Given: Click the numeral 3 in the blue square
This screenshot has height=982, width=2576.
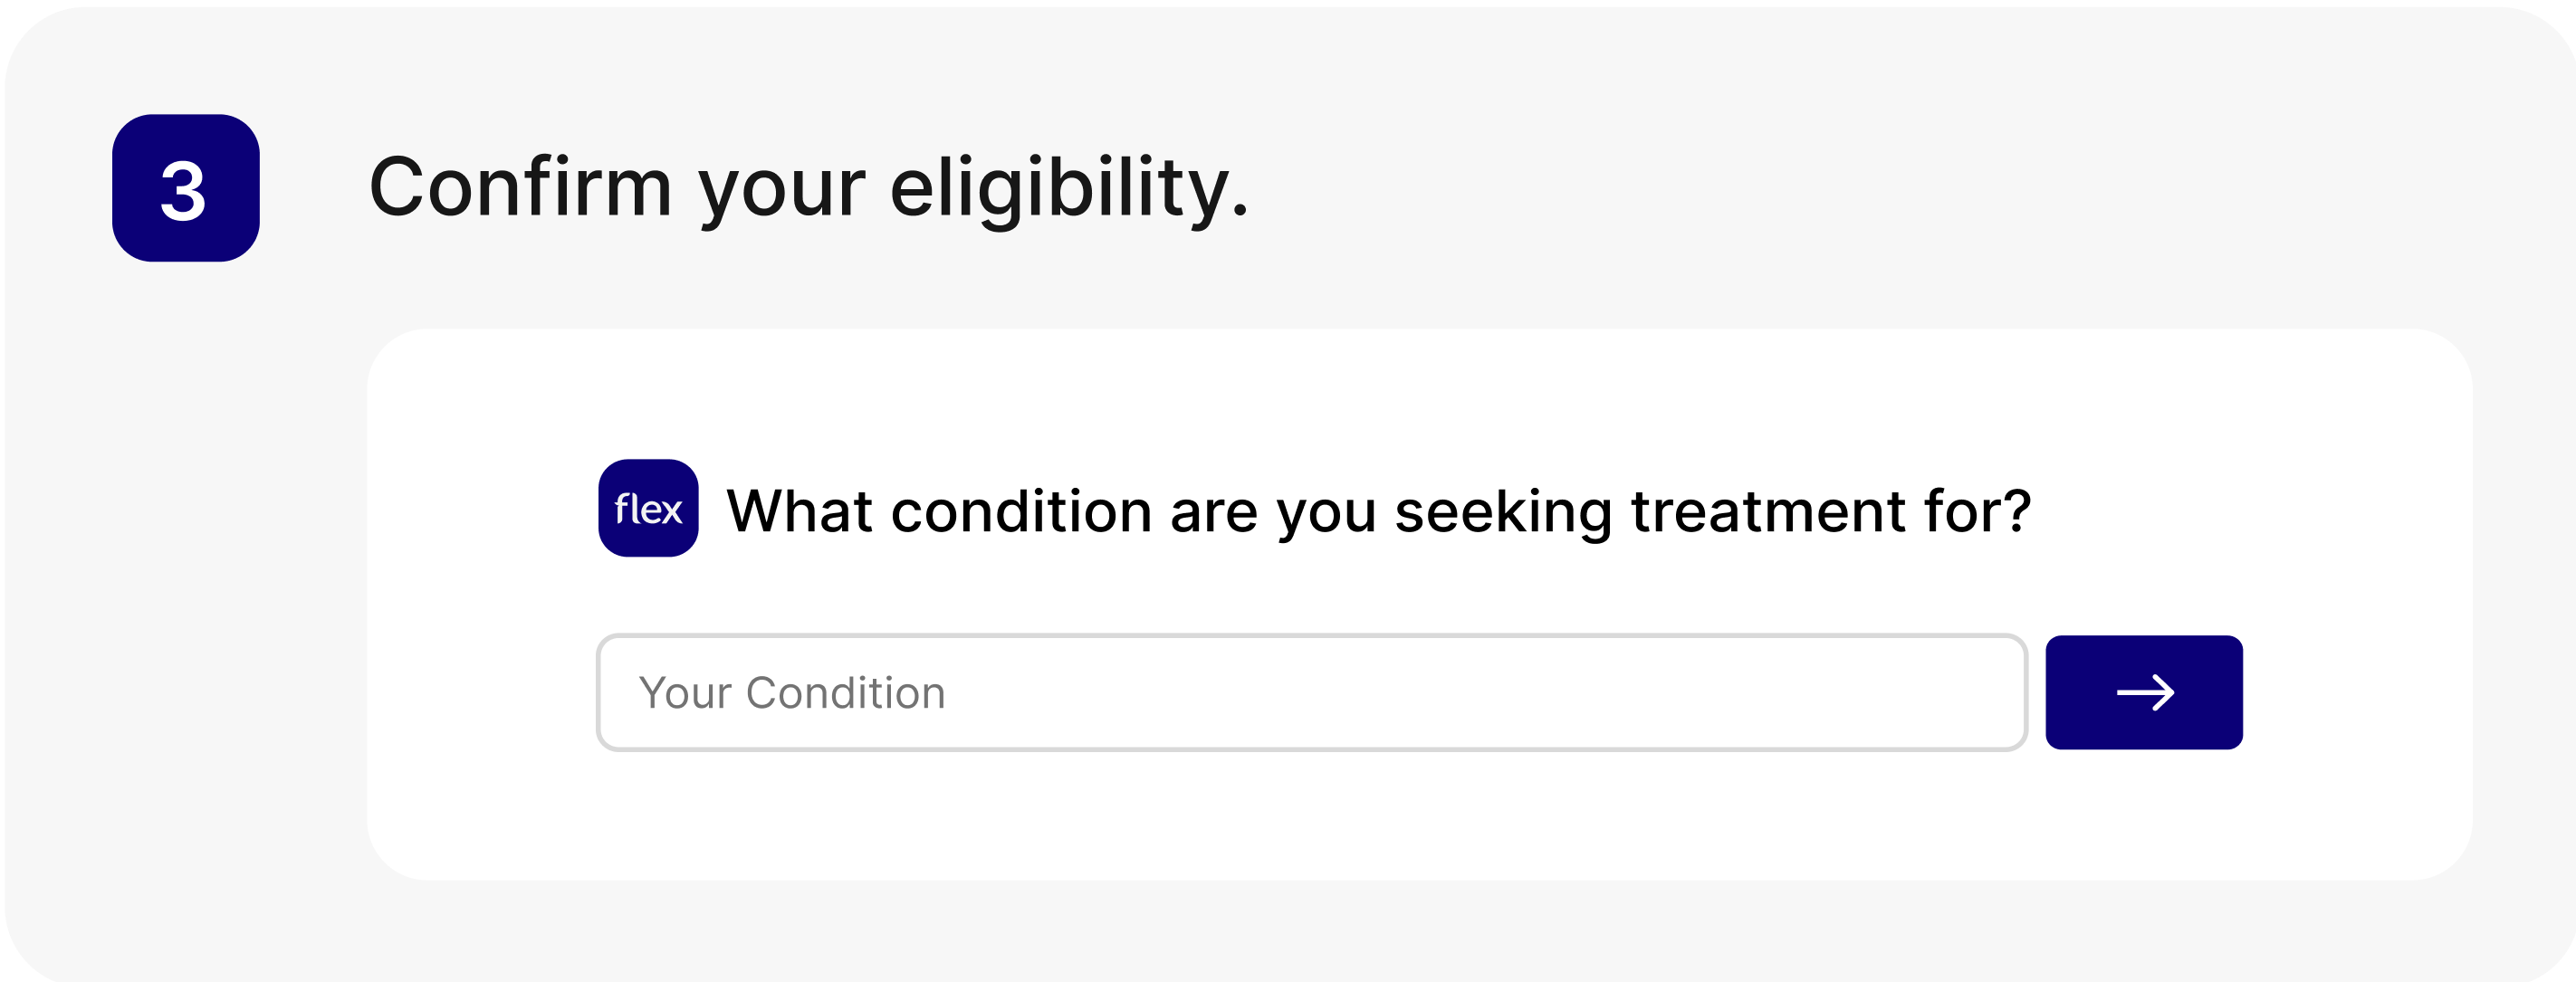Looking at the screenshot, I should (x=184, y=191).
